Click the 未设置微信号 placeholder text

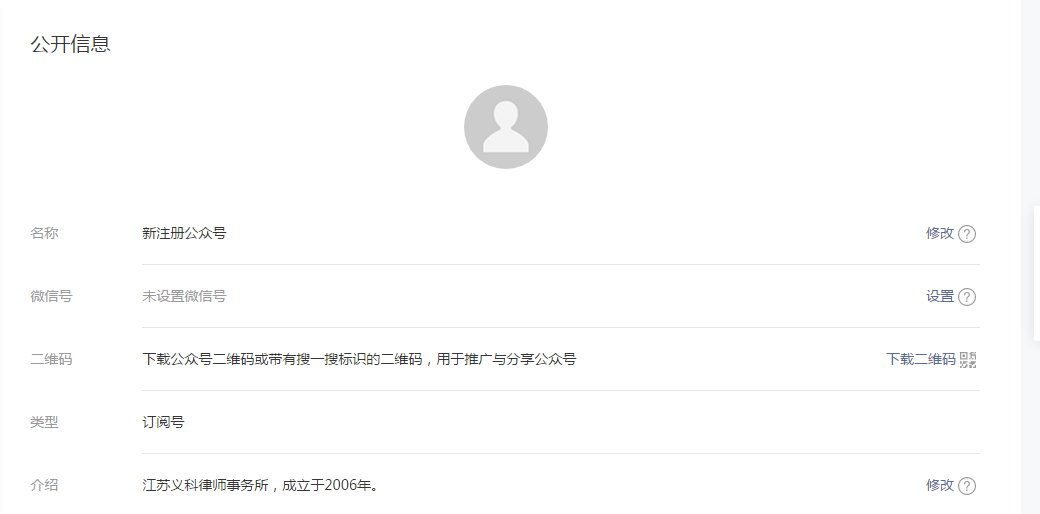point(184,296)
